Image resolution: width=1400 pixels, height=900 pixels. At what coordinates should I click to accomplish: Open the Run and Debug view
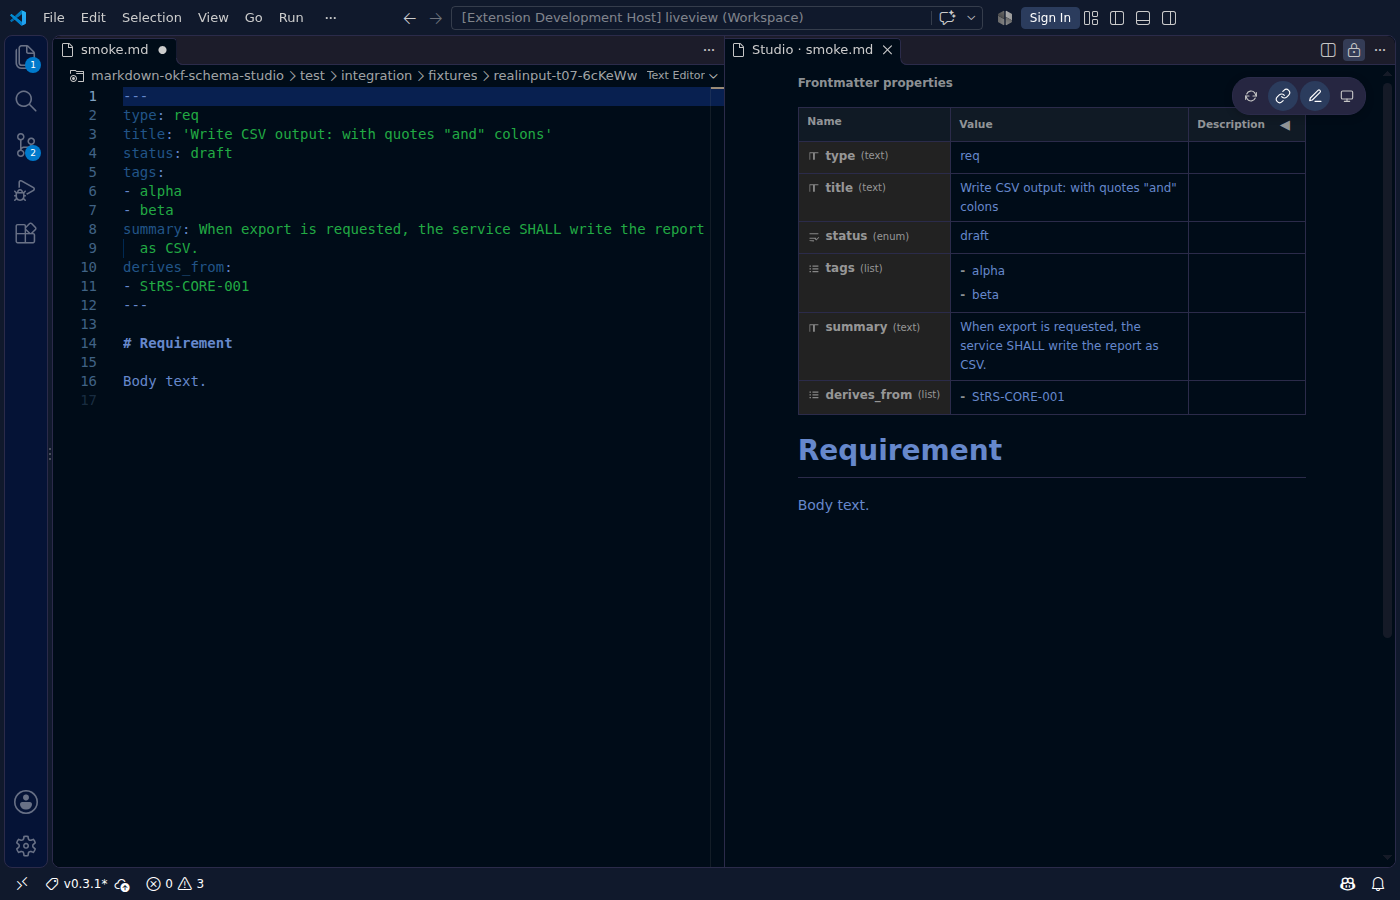pyautogui.click(x=26, y=190)
